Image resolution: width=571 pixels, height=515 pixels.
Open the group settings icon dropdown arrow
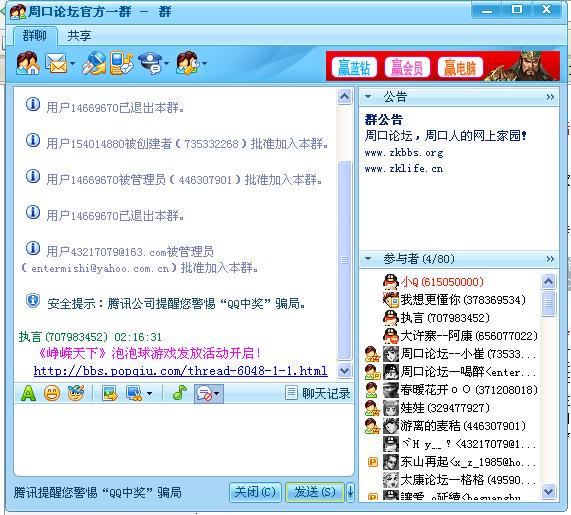(x=204, y=64)
